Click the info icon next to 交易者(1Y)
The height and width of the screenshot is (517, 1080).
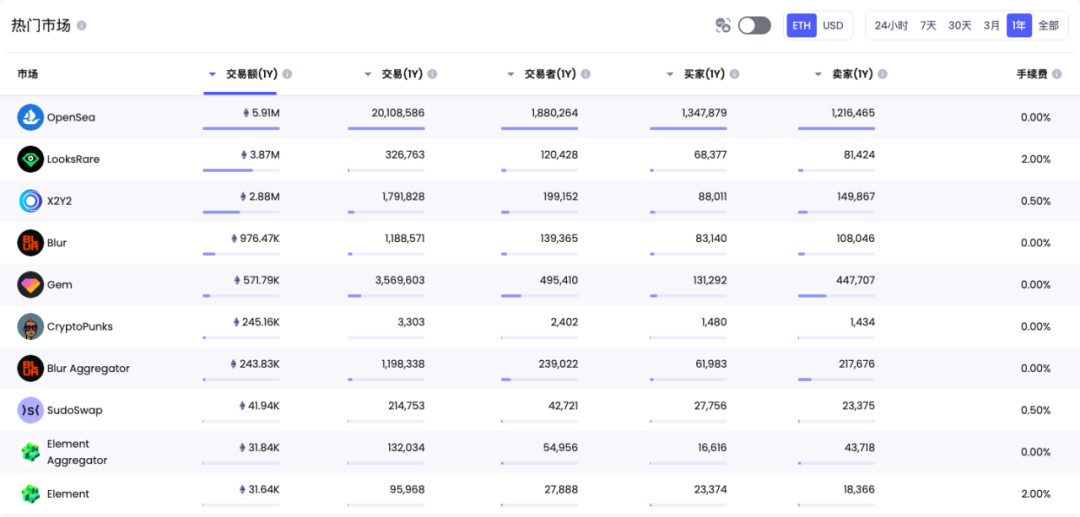coord(585,74)
